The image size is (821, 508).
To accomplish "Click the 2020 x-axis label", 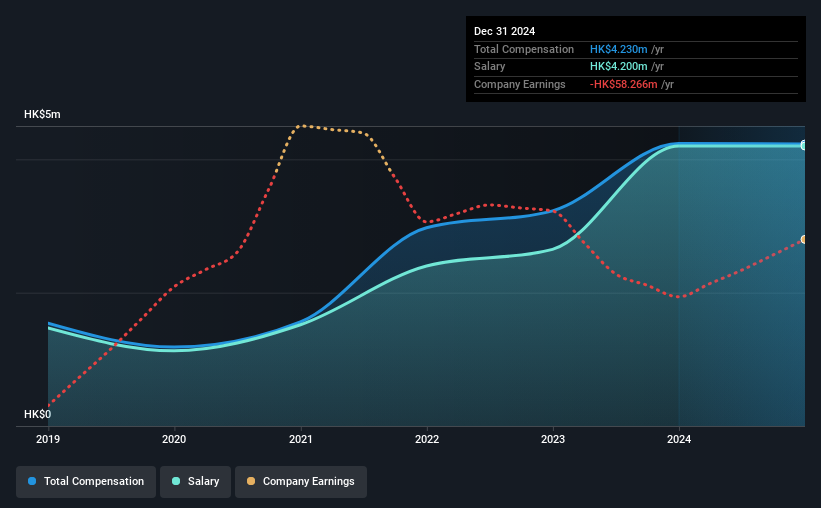I will [x=174, y=439].
